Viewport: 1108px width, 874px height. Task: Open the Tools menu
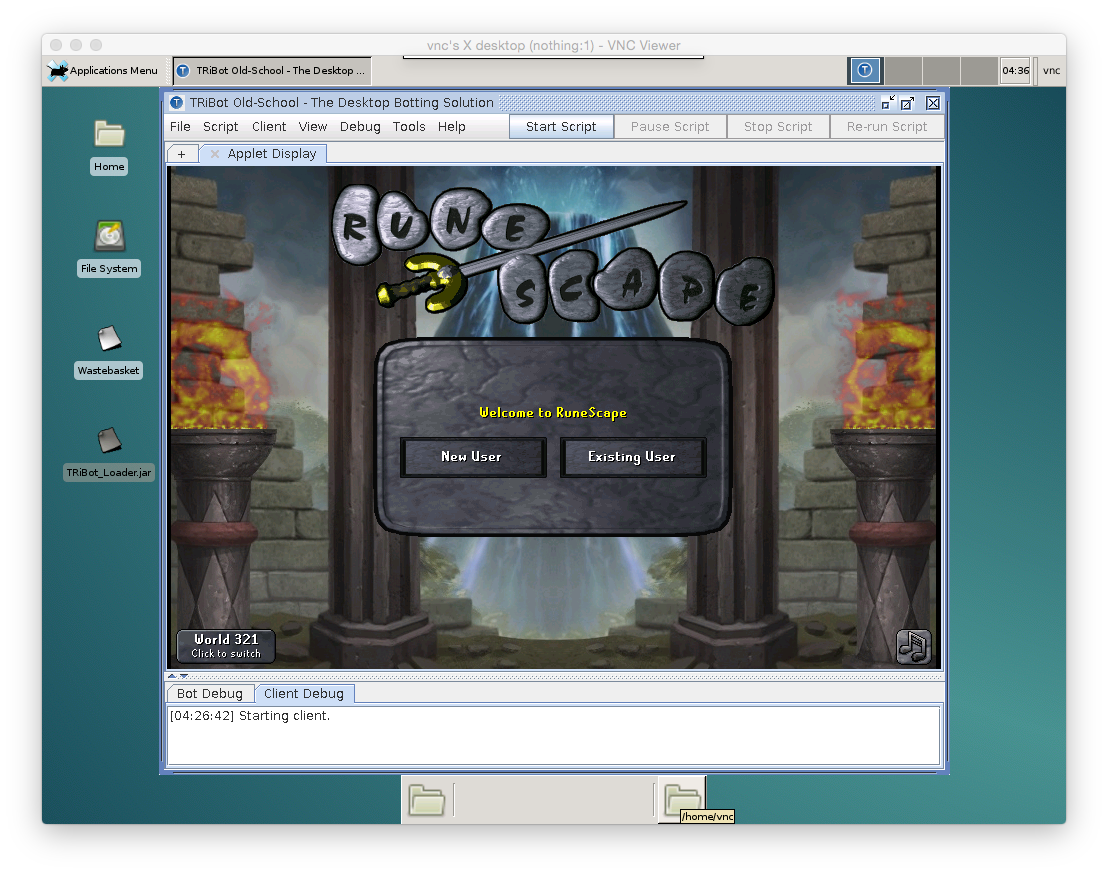click(409, 126)
